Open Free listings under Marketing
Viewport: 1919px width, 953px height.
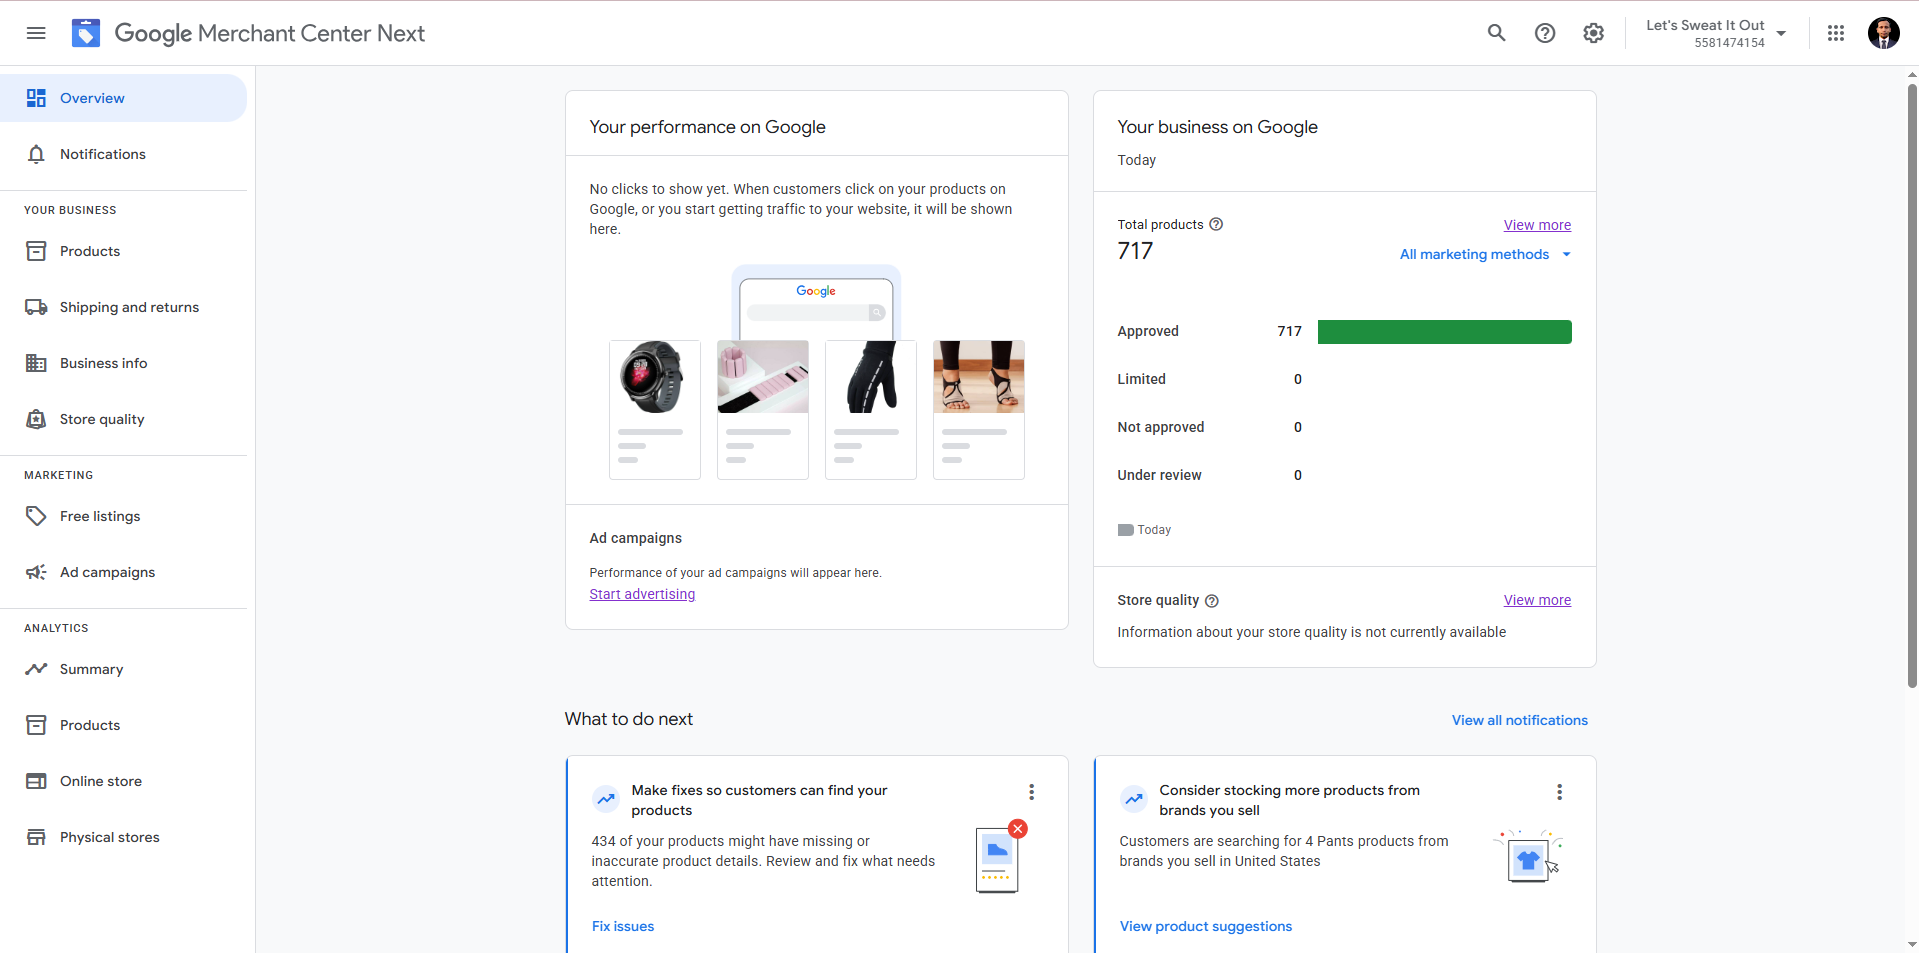tap(123, 516)
